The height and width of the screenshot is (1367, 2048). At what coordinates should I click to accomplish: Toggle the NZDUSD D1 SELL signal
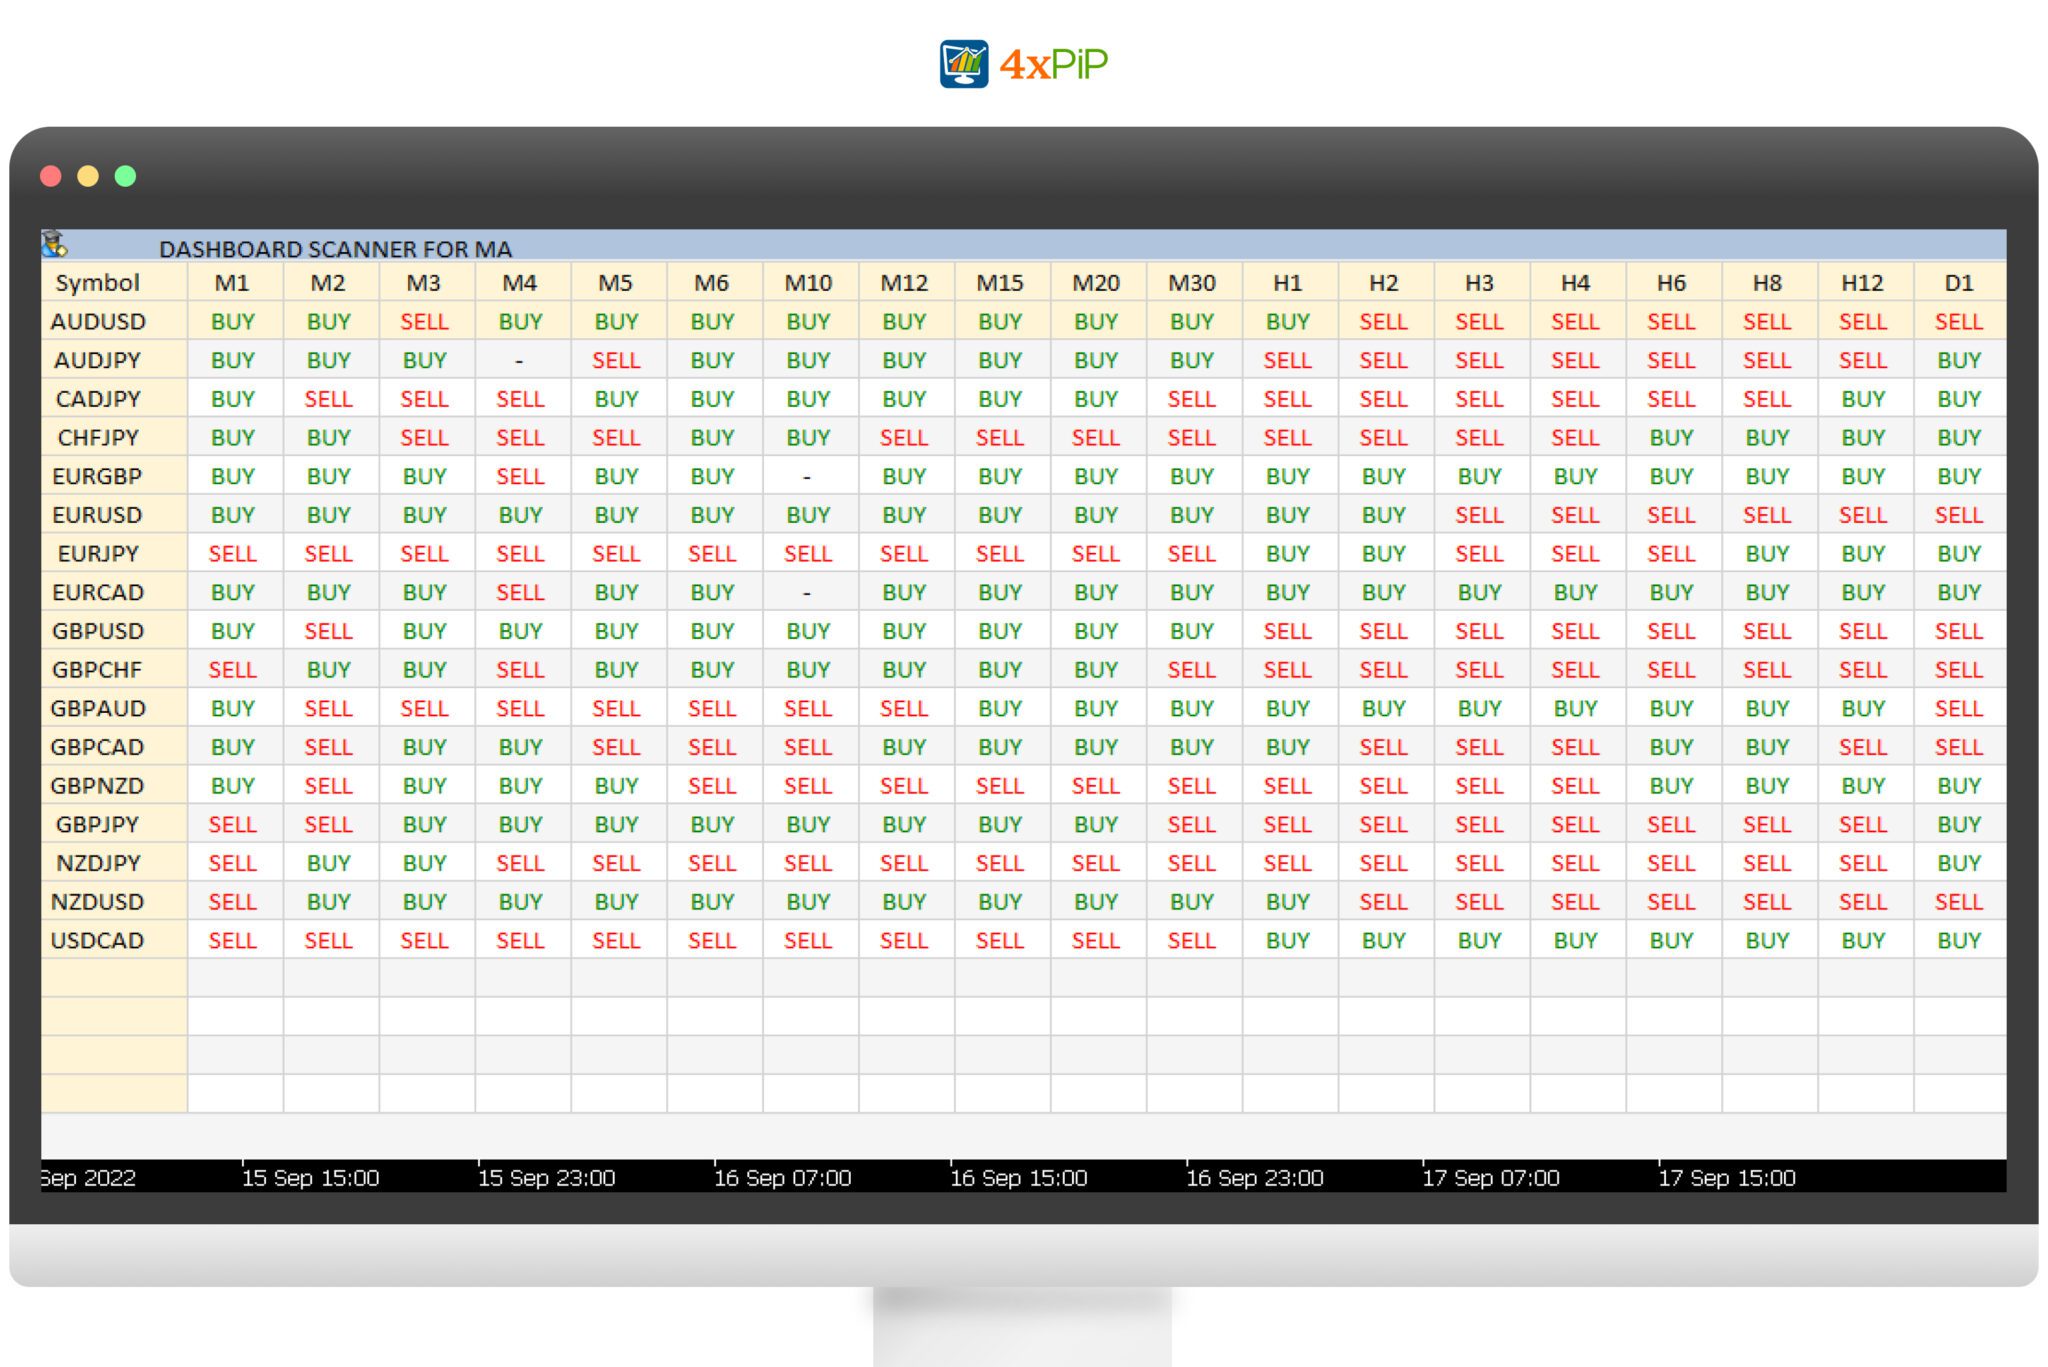[1959, 901]
